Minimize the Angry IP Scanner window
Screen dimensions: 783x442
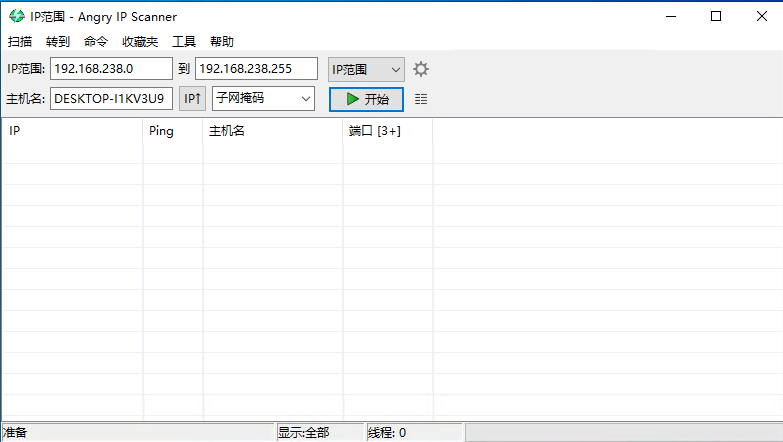[671, 16]
